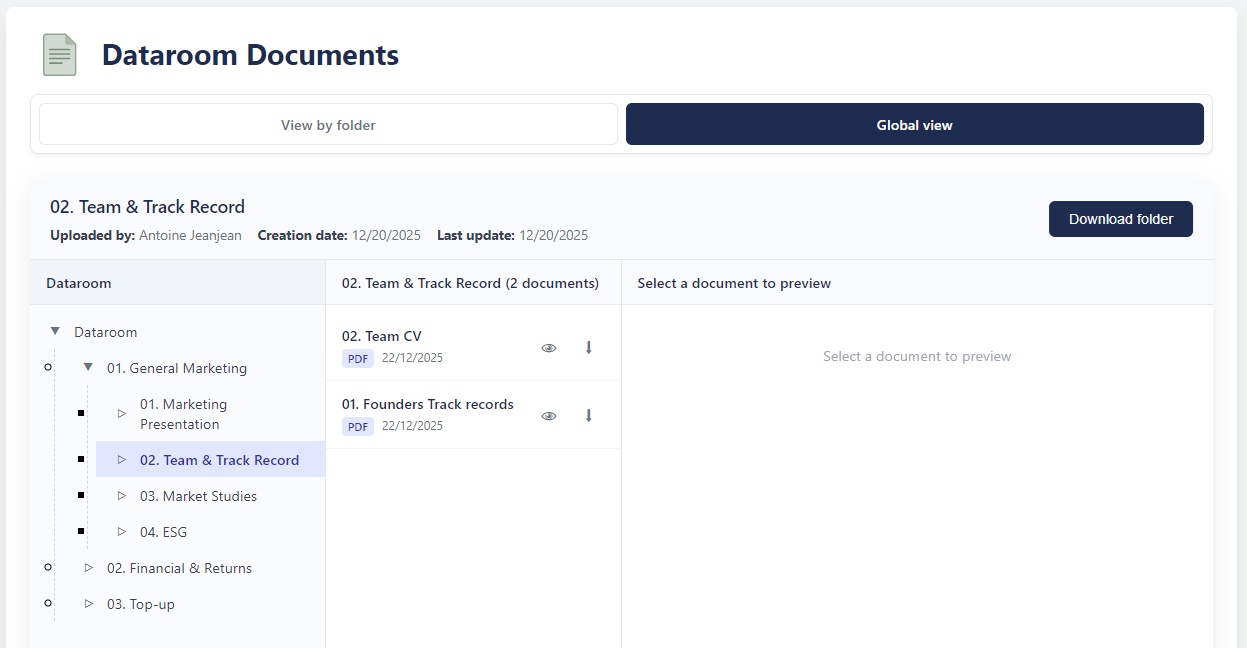
Task: Expand the 03. Top-up folder
Action: coord(88,604)
